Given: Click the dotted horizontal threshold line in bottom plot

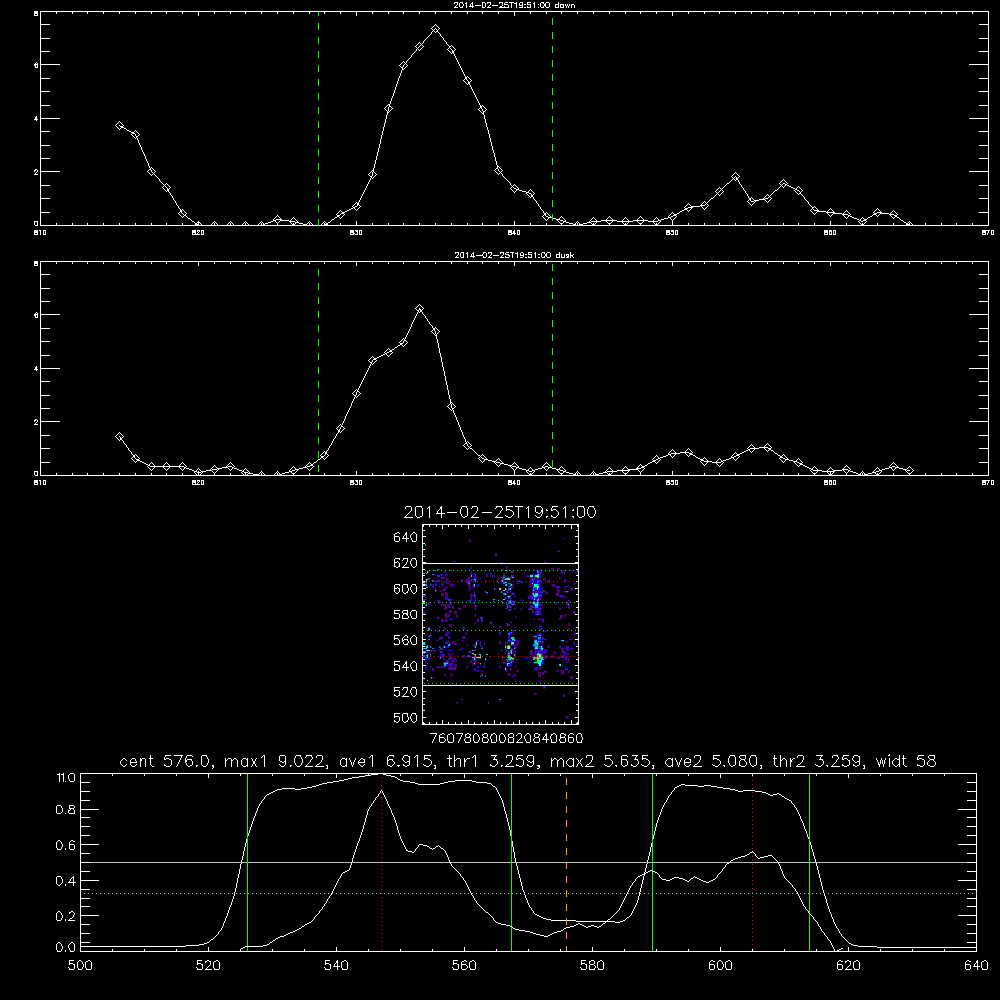Looking at the screenshot, I should tap(529, 893).
